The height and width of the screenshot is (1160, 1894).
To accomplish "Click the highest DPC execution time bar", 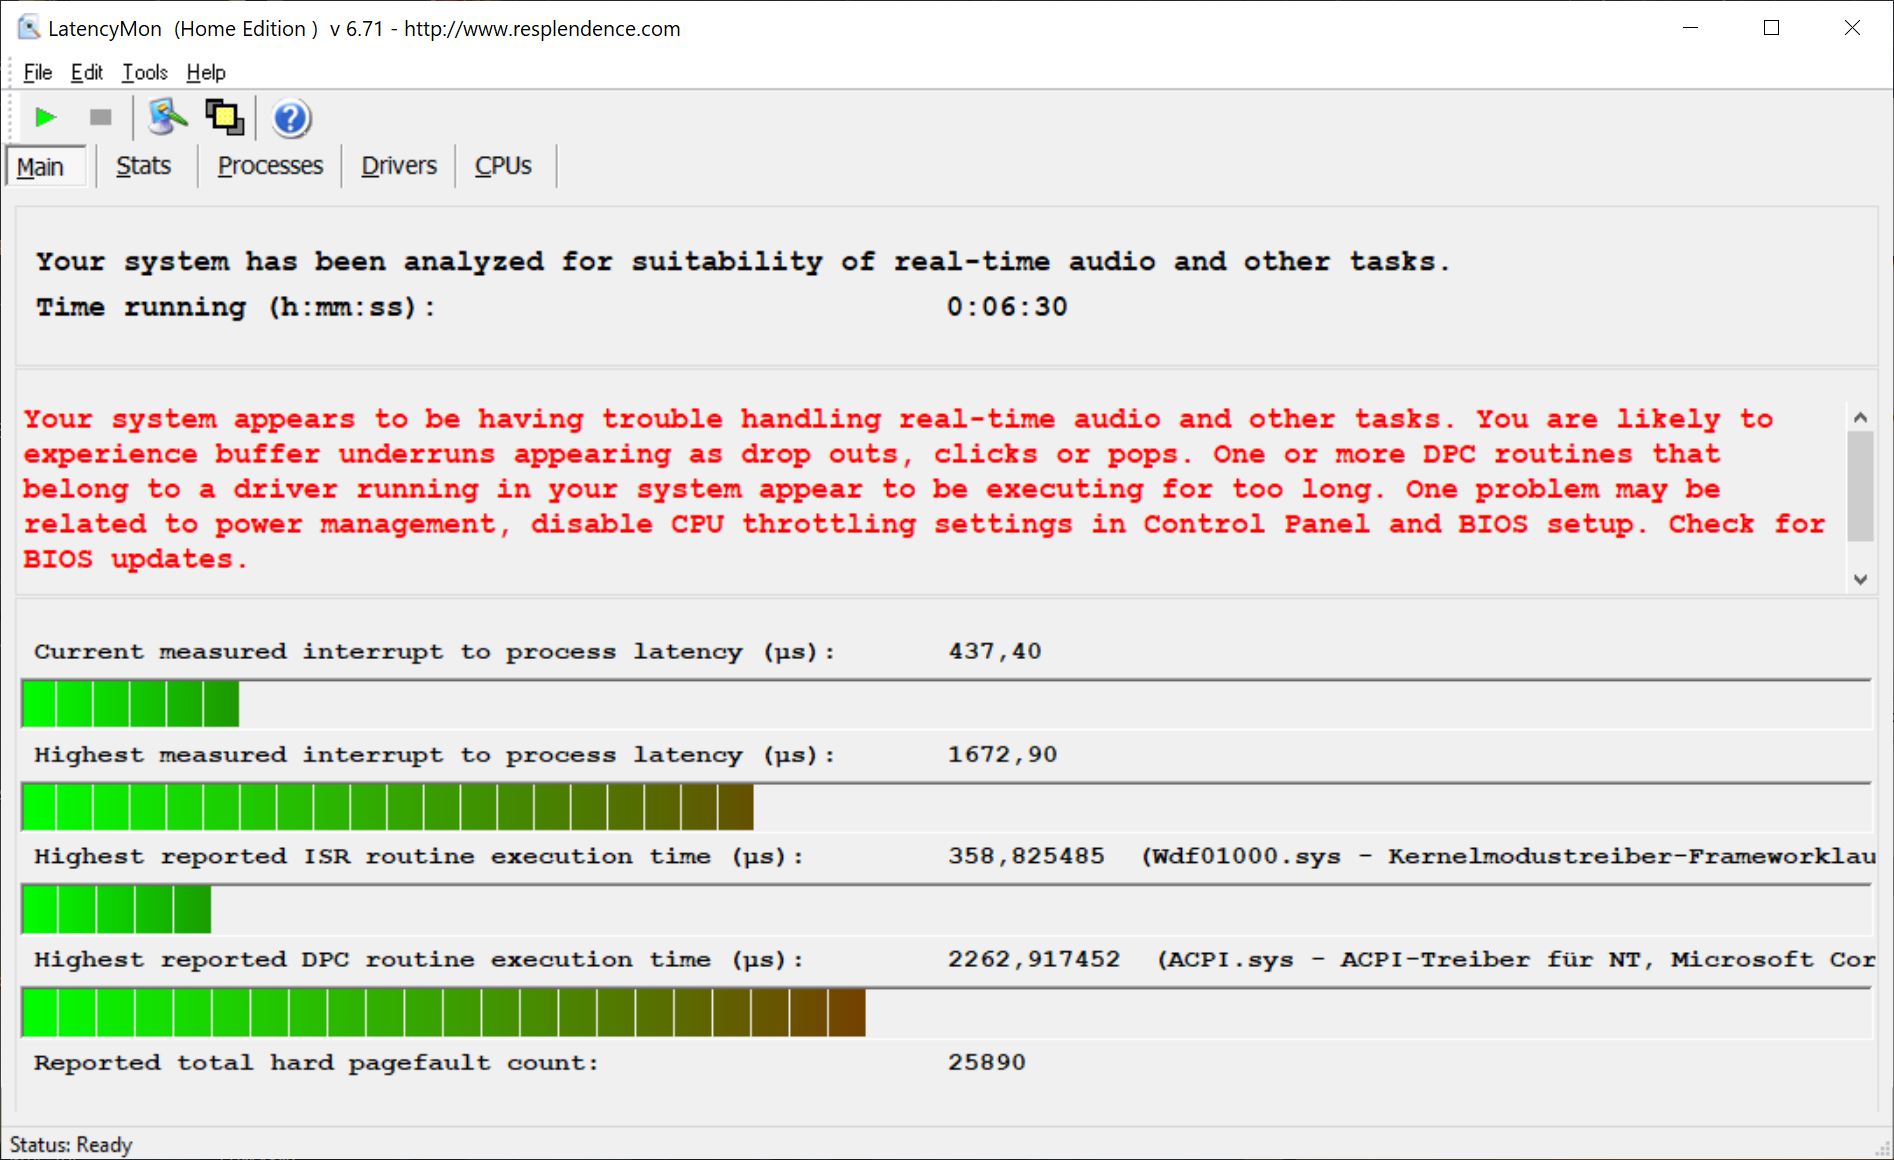I will pyautogui.click(x=946, y=1012).
